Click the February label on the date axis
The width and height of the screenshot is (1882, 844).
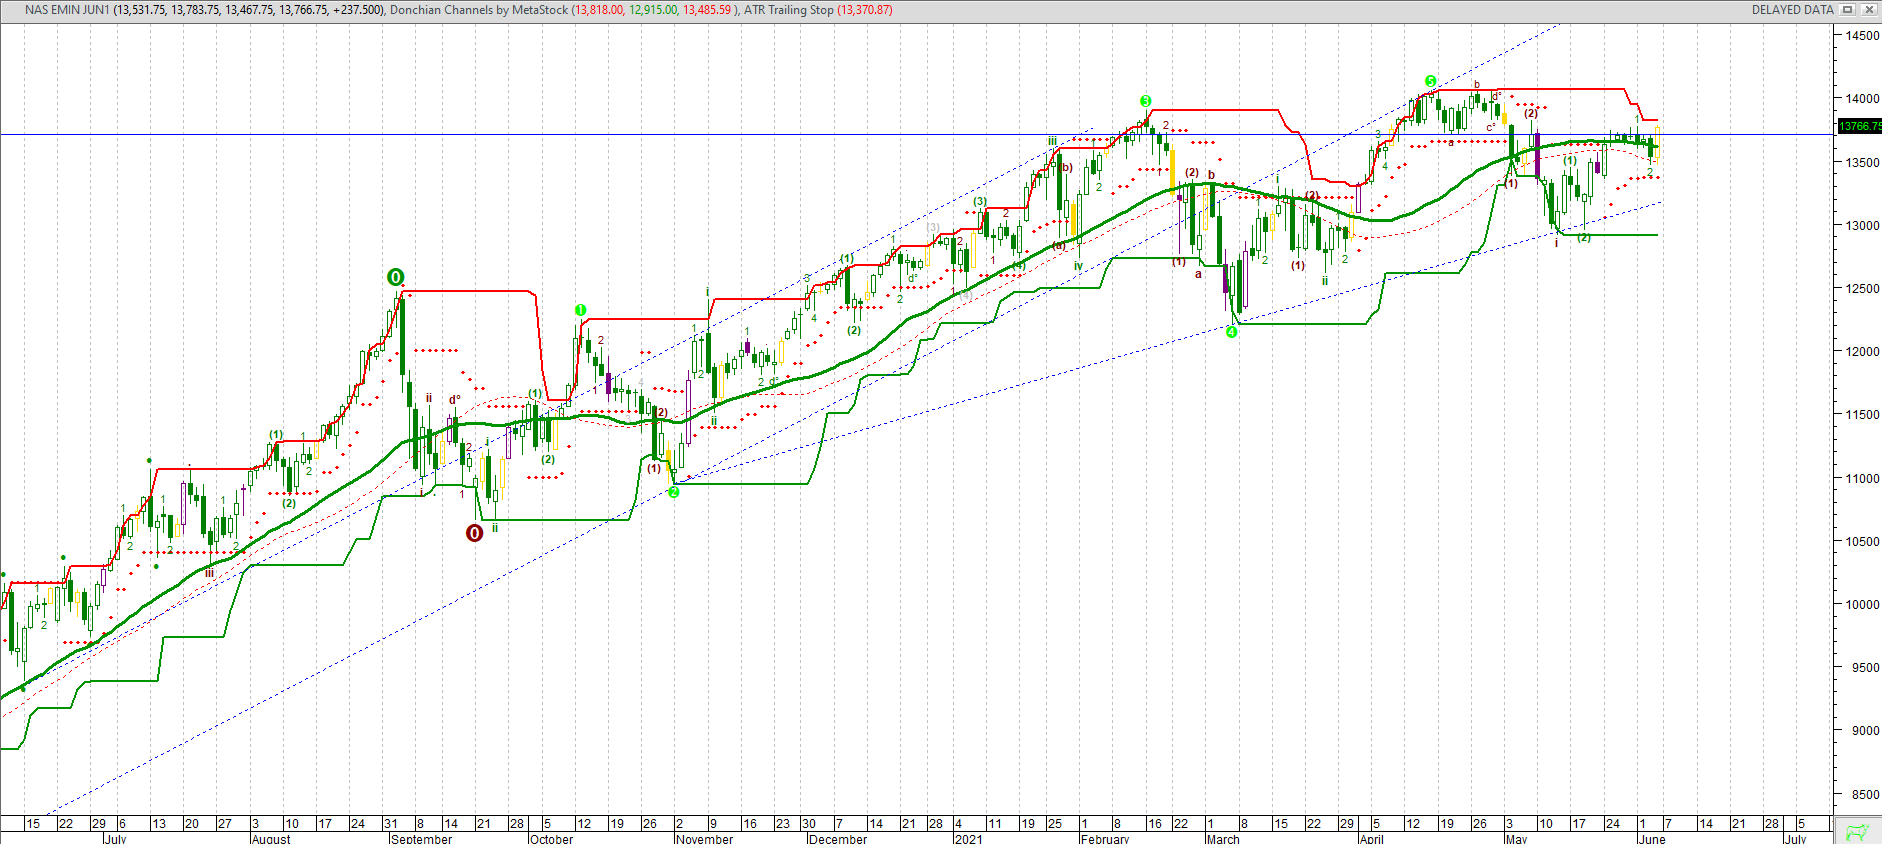click(1105, 839)
